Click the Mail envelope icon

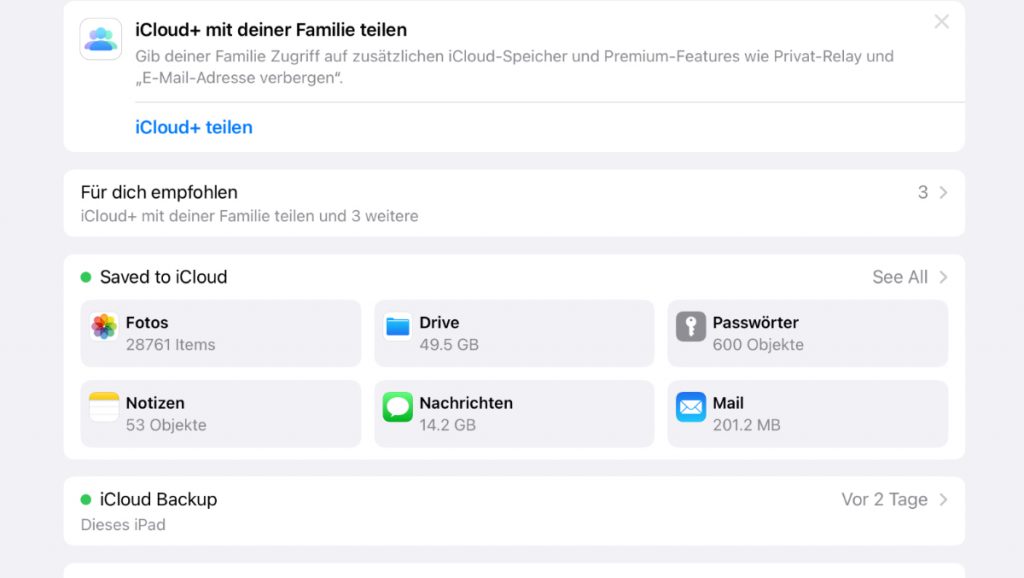691,407
